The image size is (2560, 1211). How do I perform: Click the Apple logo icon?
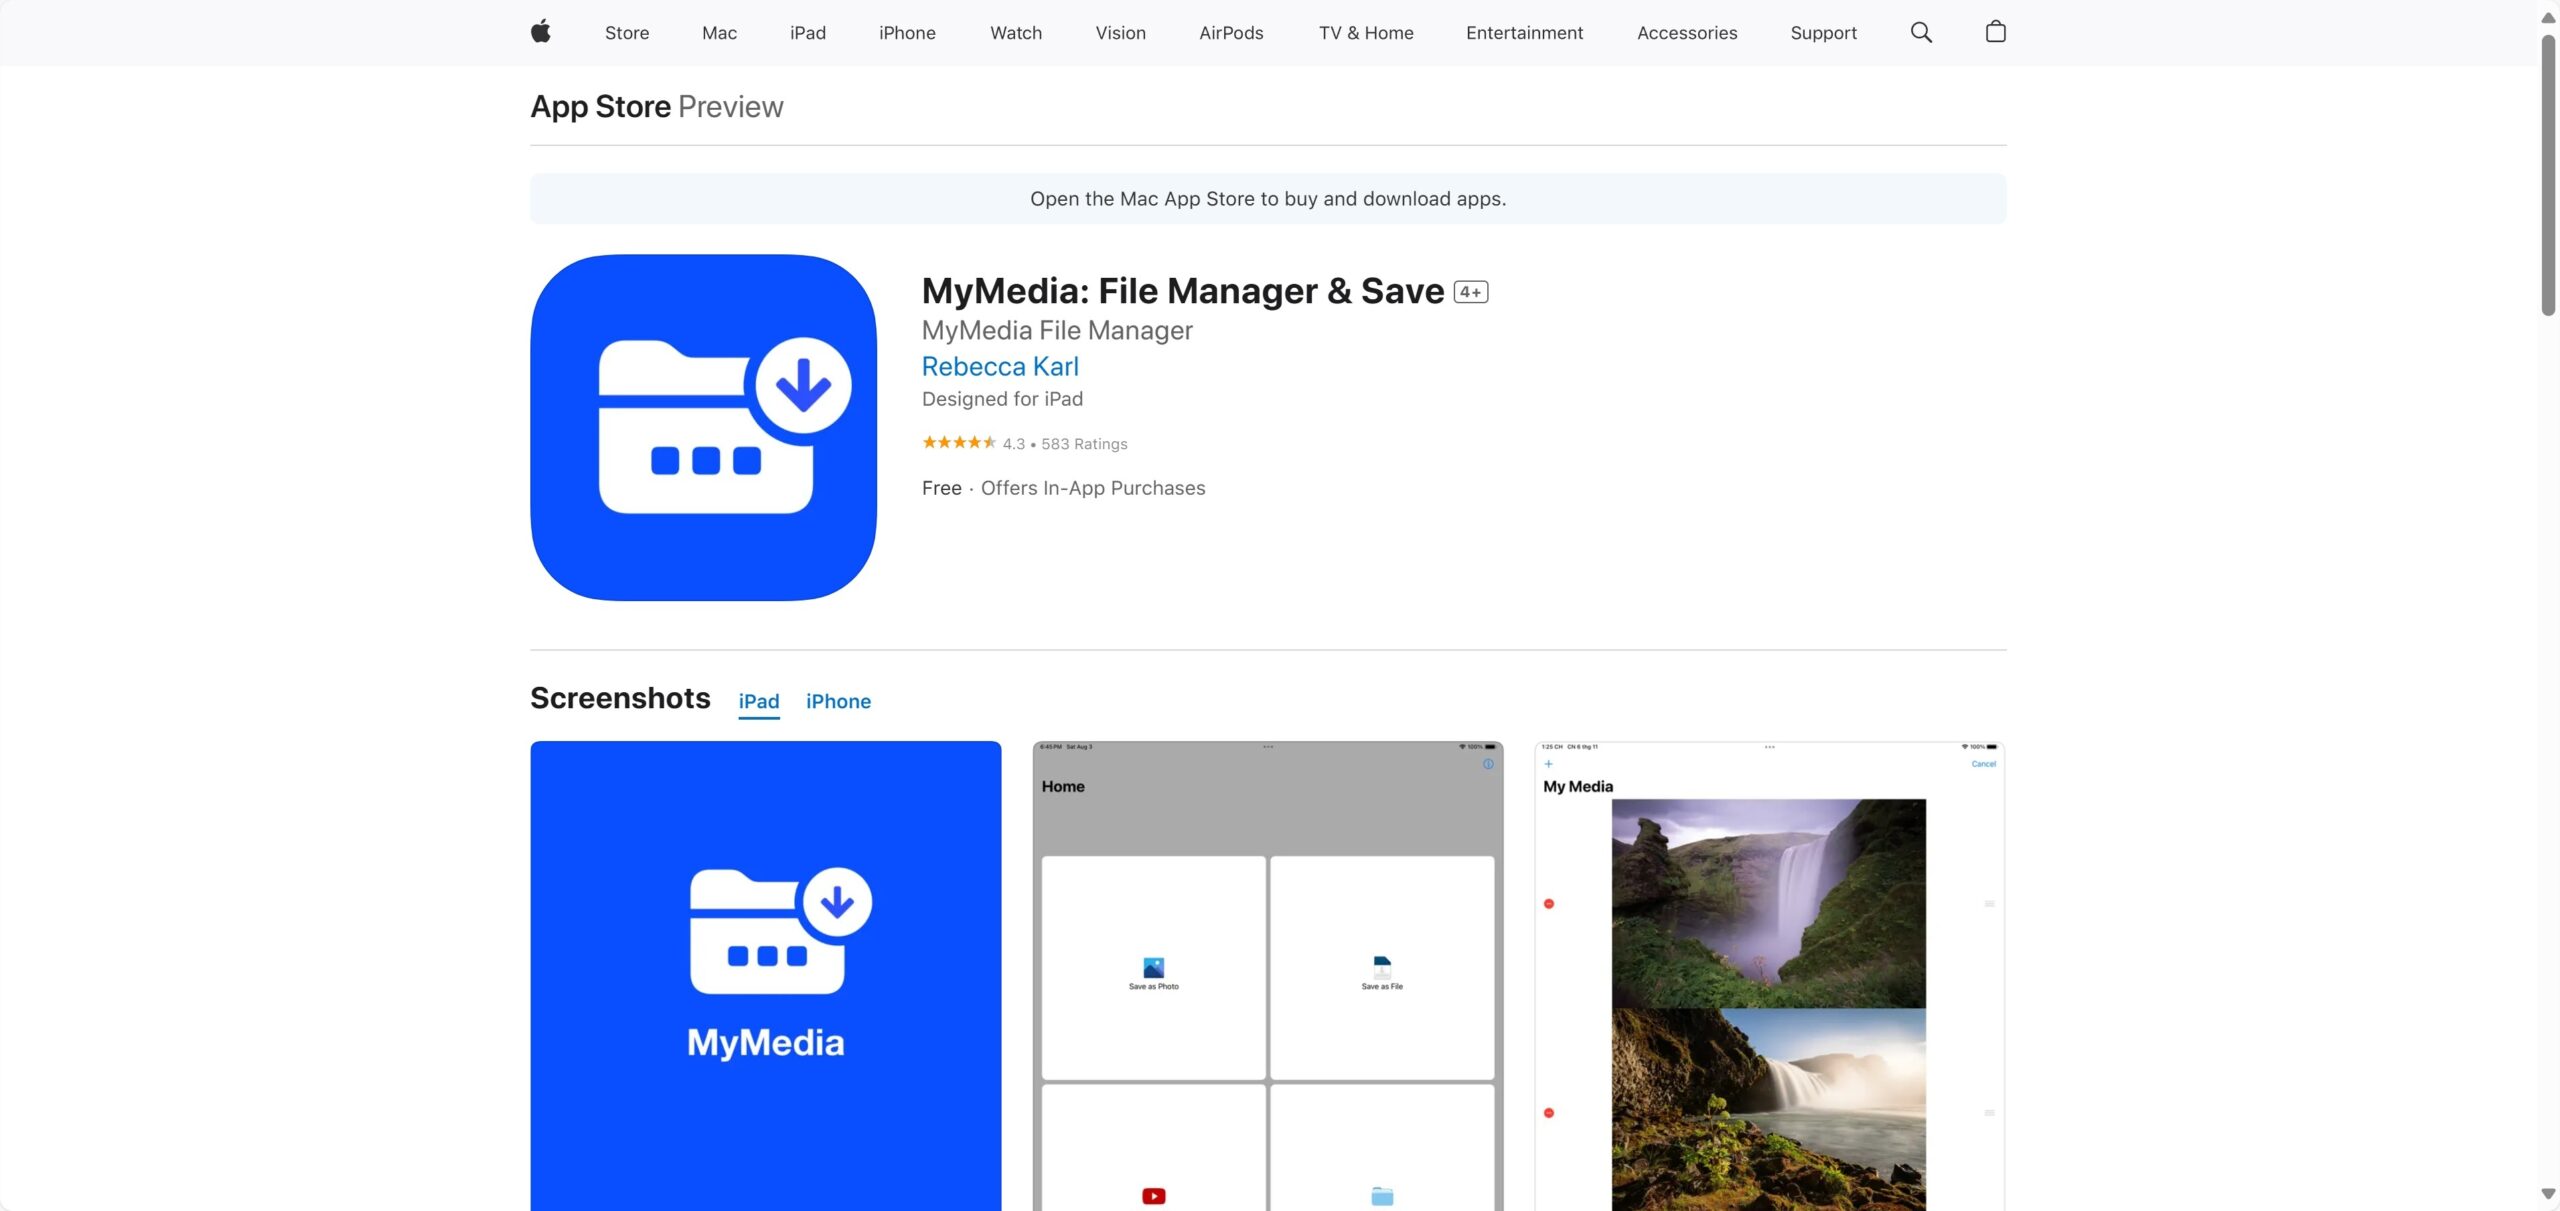tap(541, 32)
